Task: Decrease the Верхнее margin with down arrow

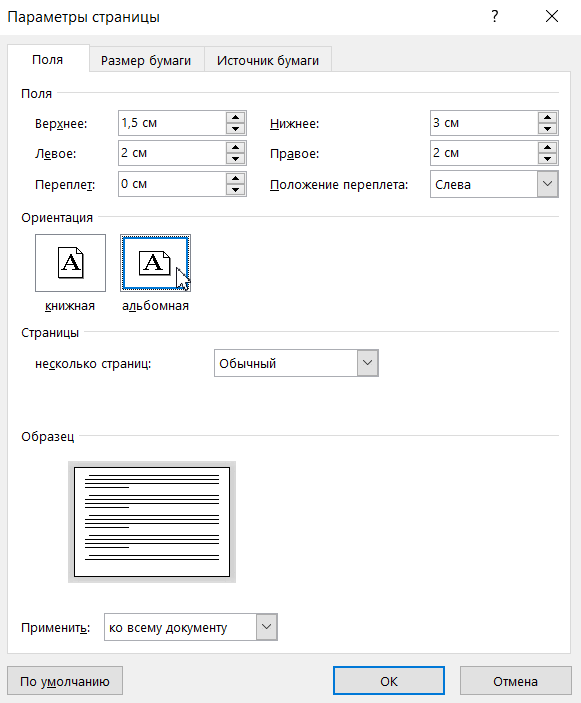Action: [235, 129]
